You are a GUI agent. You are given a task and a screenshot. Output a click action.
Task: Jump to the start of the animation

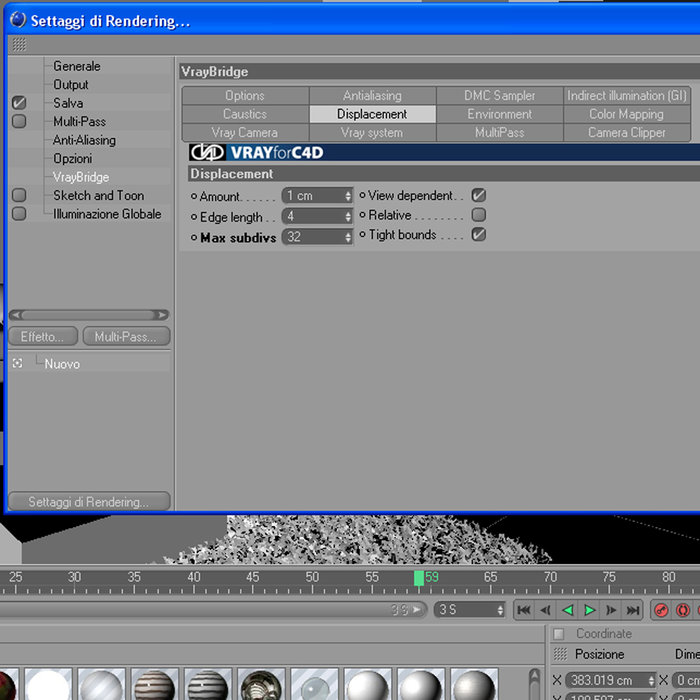point(524,610)
